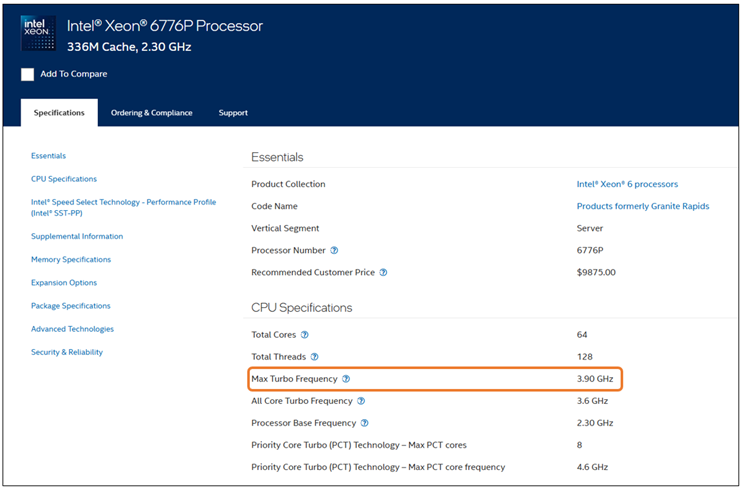Go to CPU Specifications sidebar link

coord(64,179)
